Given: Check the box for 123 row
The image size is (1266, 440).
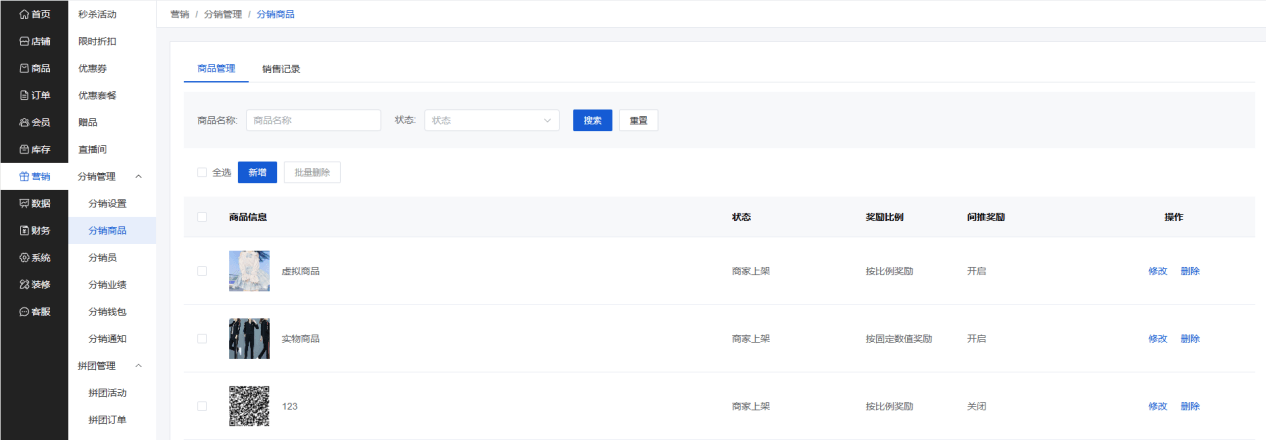Looking at the screenshot, I should click(202, 406).
